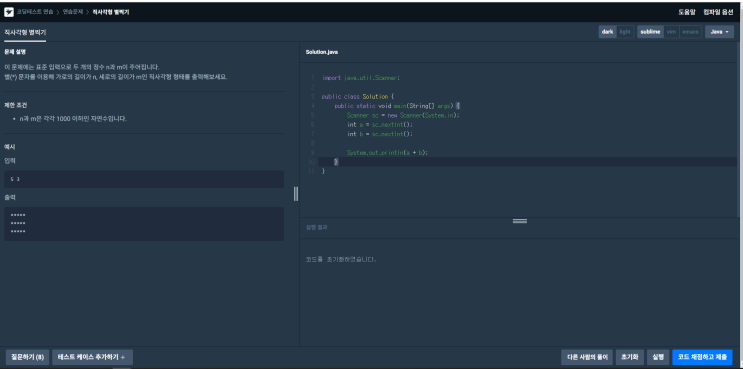
Task: Open 연습문제 breadcrumb link
Action: click(73, 12)
